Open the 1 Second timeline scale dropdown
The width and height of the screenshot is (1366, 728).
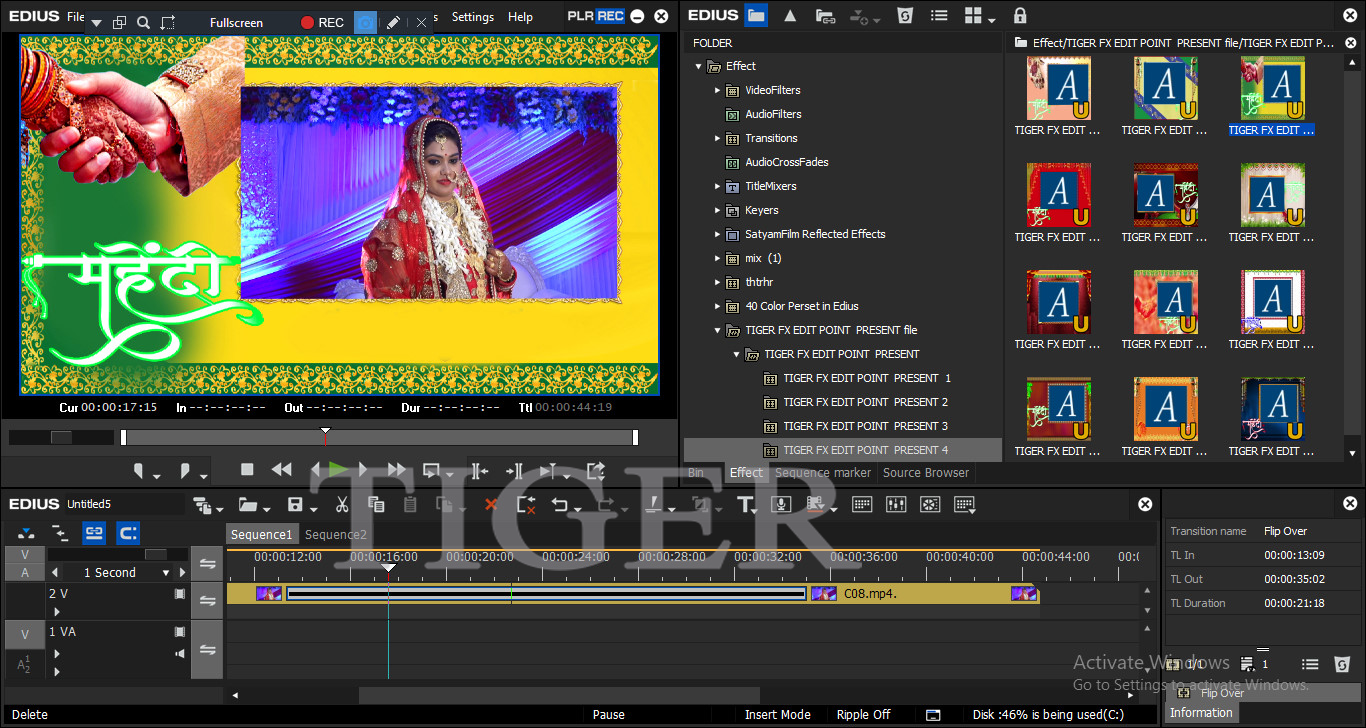click(166, 573)
